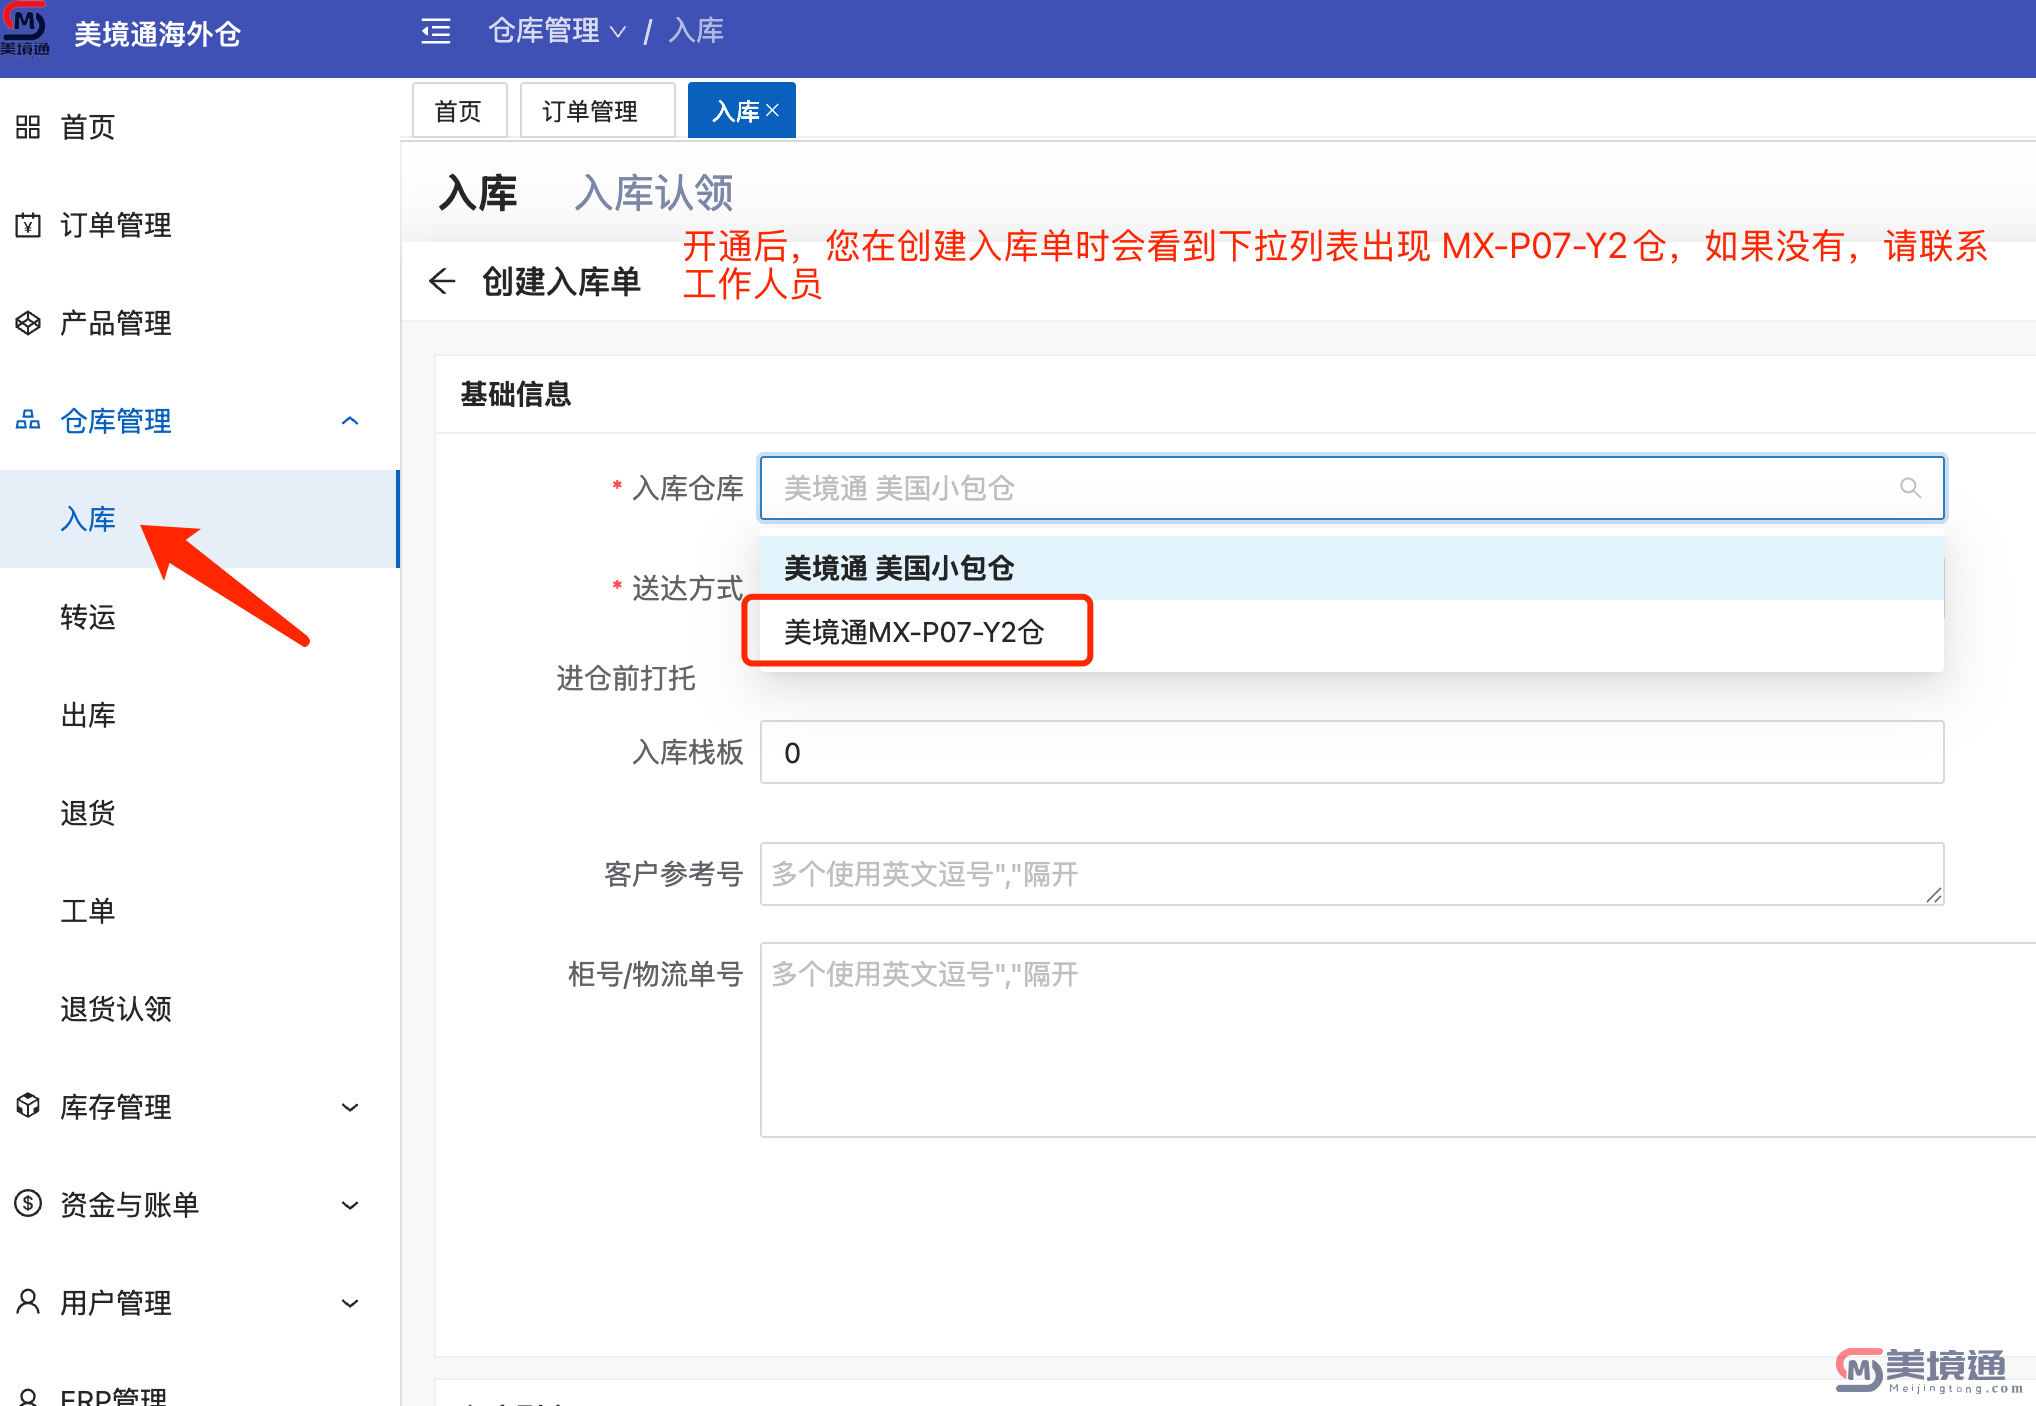Click the 资金与账单 dollar icon in sidebar

coord(28,1203)
